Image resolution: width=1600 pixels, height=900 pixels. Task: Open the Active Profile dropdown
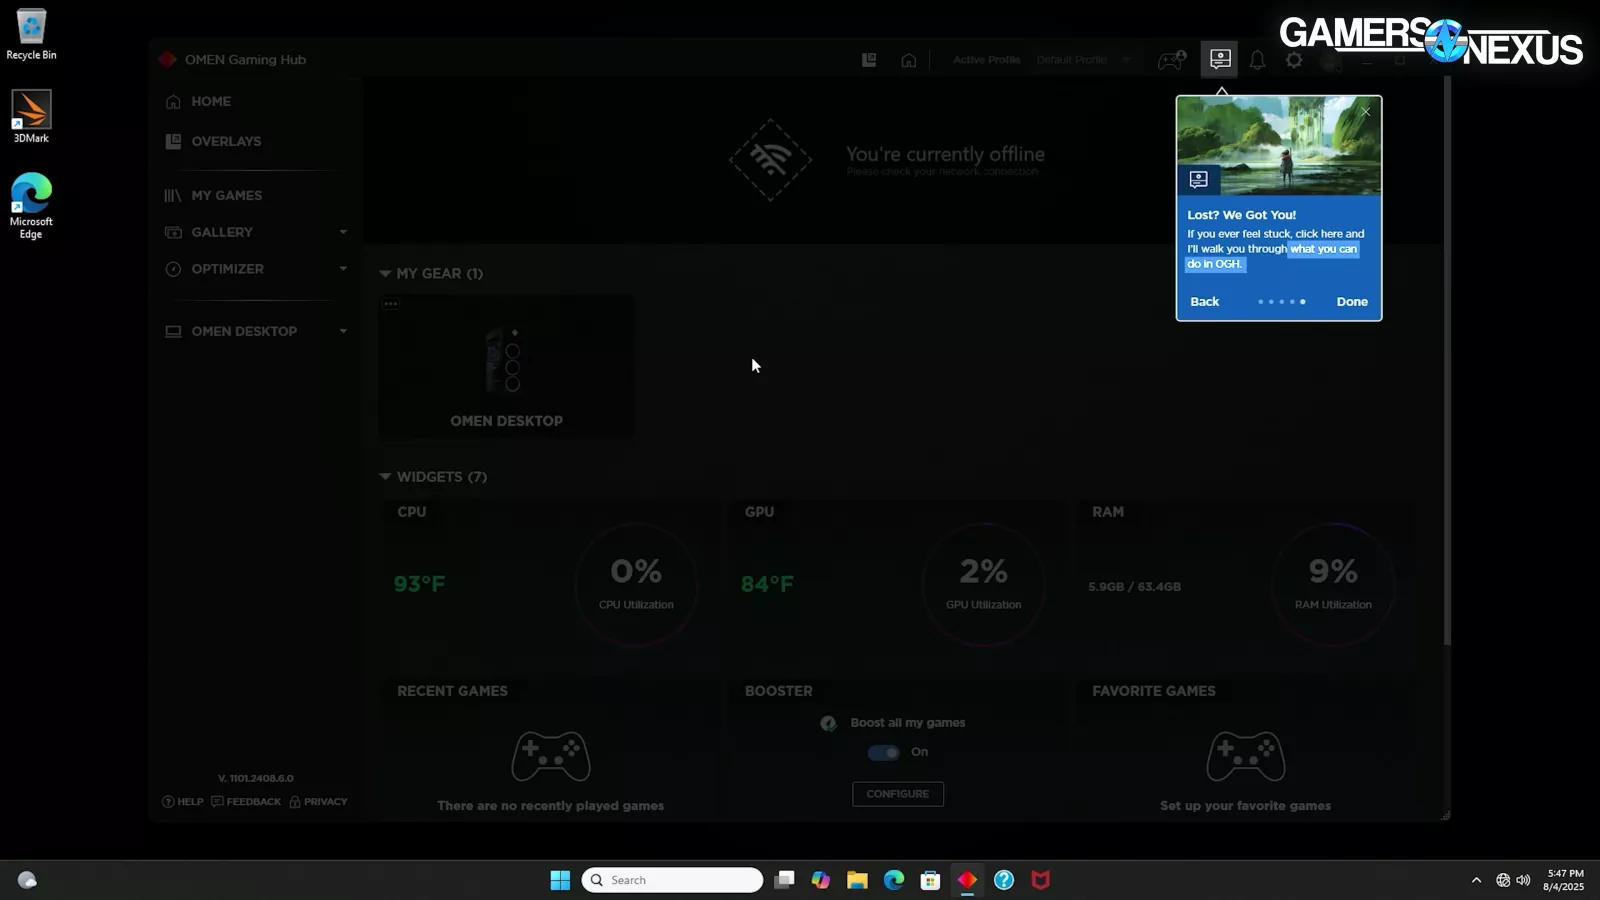click(1083, 60)
